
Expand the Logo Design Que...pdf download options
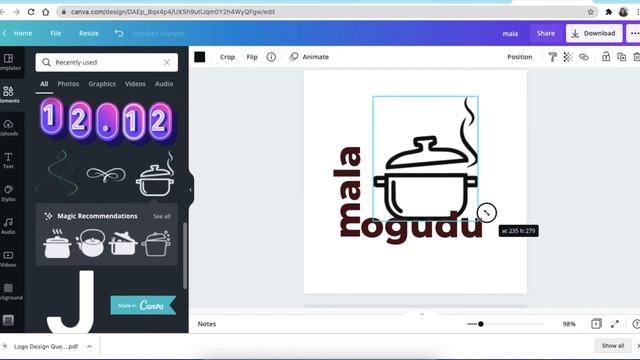click(89, 347)
